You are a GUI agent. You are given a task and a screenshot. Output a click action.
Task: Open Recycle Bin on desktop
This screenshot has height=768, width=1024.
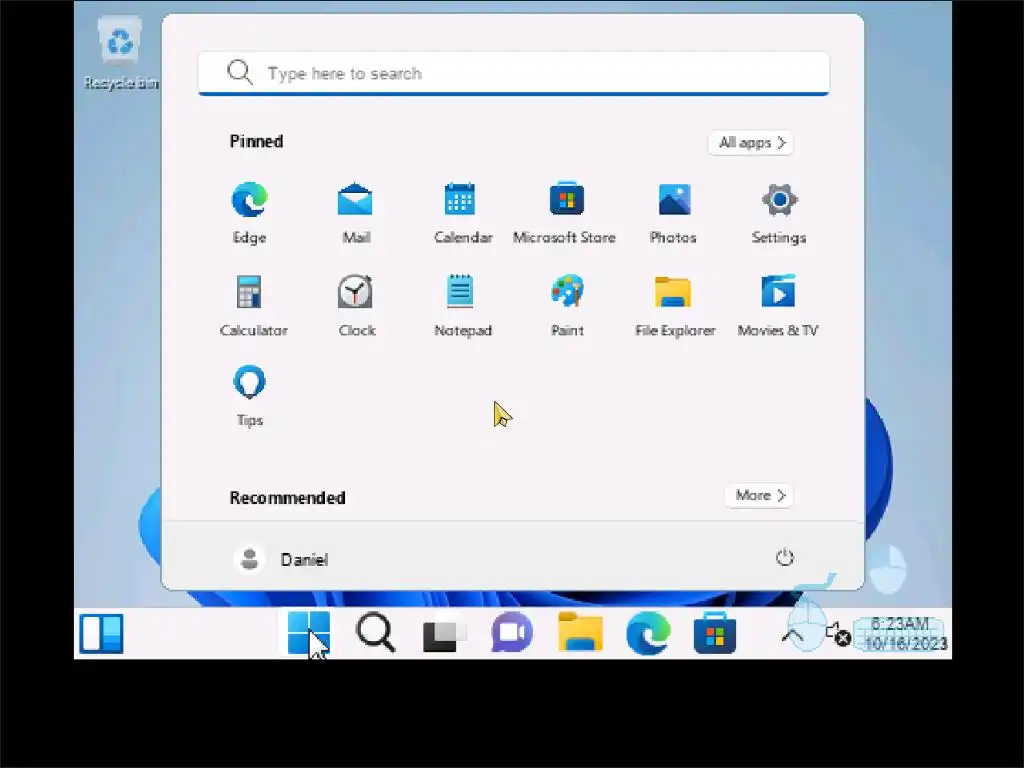(121, 54)
